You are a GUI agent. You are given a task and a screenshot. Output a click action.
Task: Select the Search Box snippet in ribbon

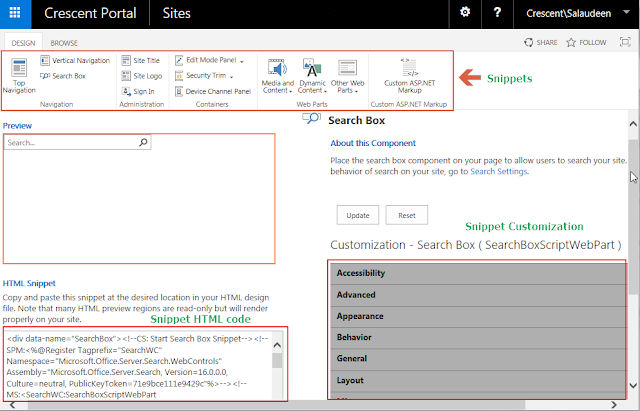coord(63,76)
